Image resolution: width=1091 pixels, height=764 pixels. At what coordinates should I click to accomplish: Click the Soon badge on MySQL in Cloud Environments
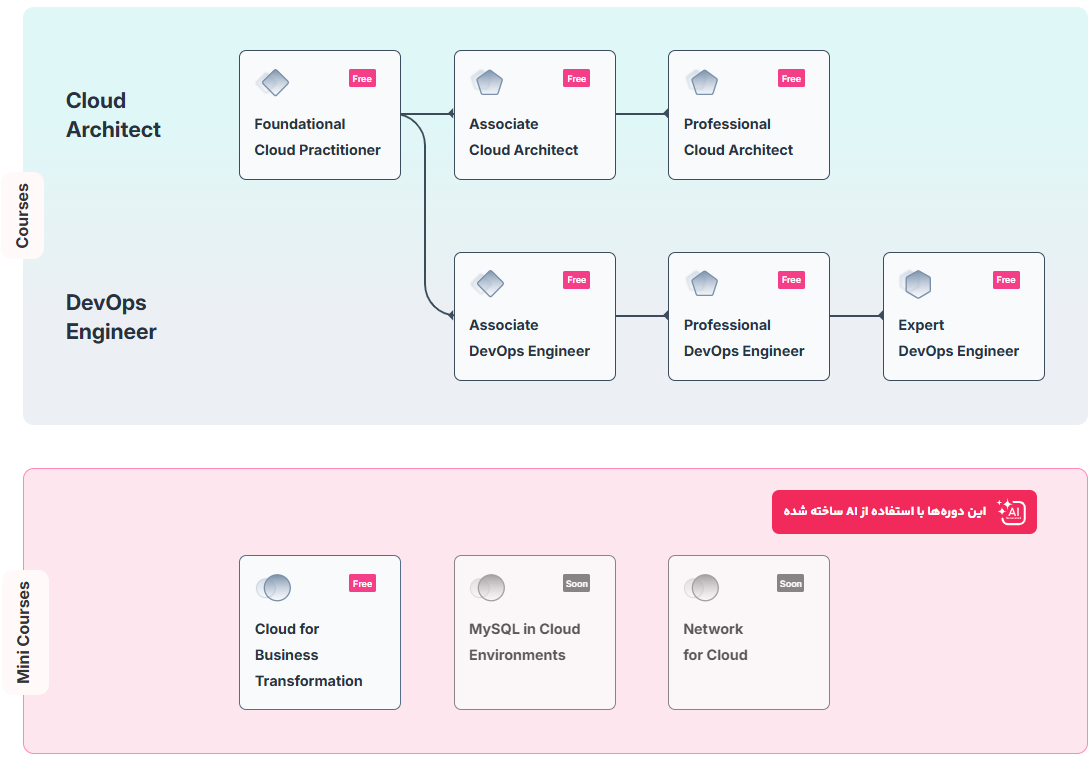[x=576, y=584]
